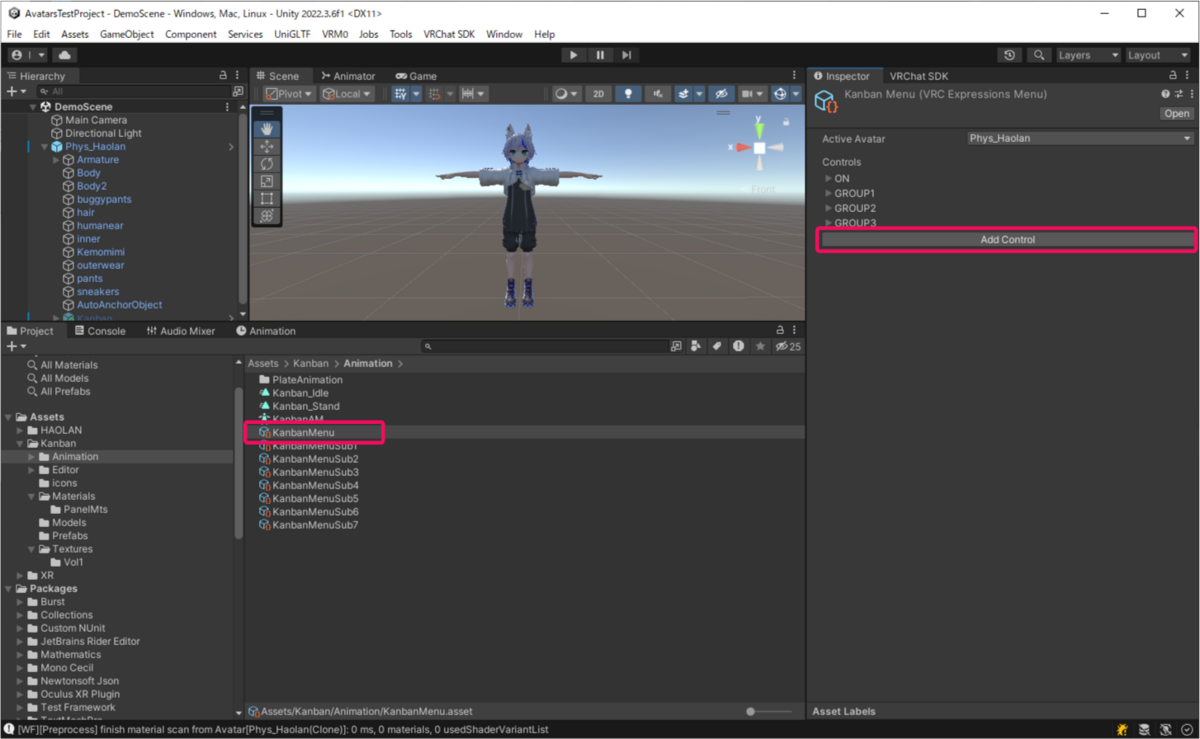Open the UniGLTF menu
Viewport: 1200px width, 739px height.
(x=291, y=34)
